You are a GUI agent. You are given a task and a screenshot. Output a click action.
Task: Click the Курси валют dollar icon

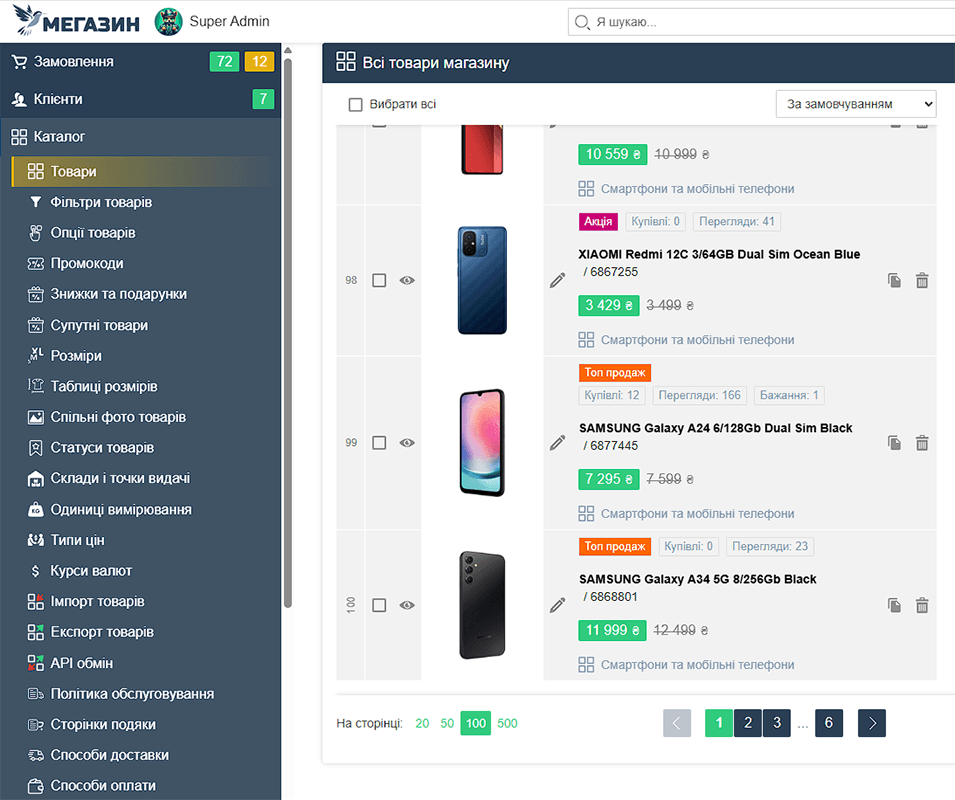coord(35,571)
